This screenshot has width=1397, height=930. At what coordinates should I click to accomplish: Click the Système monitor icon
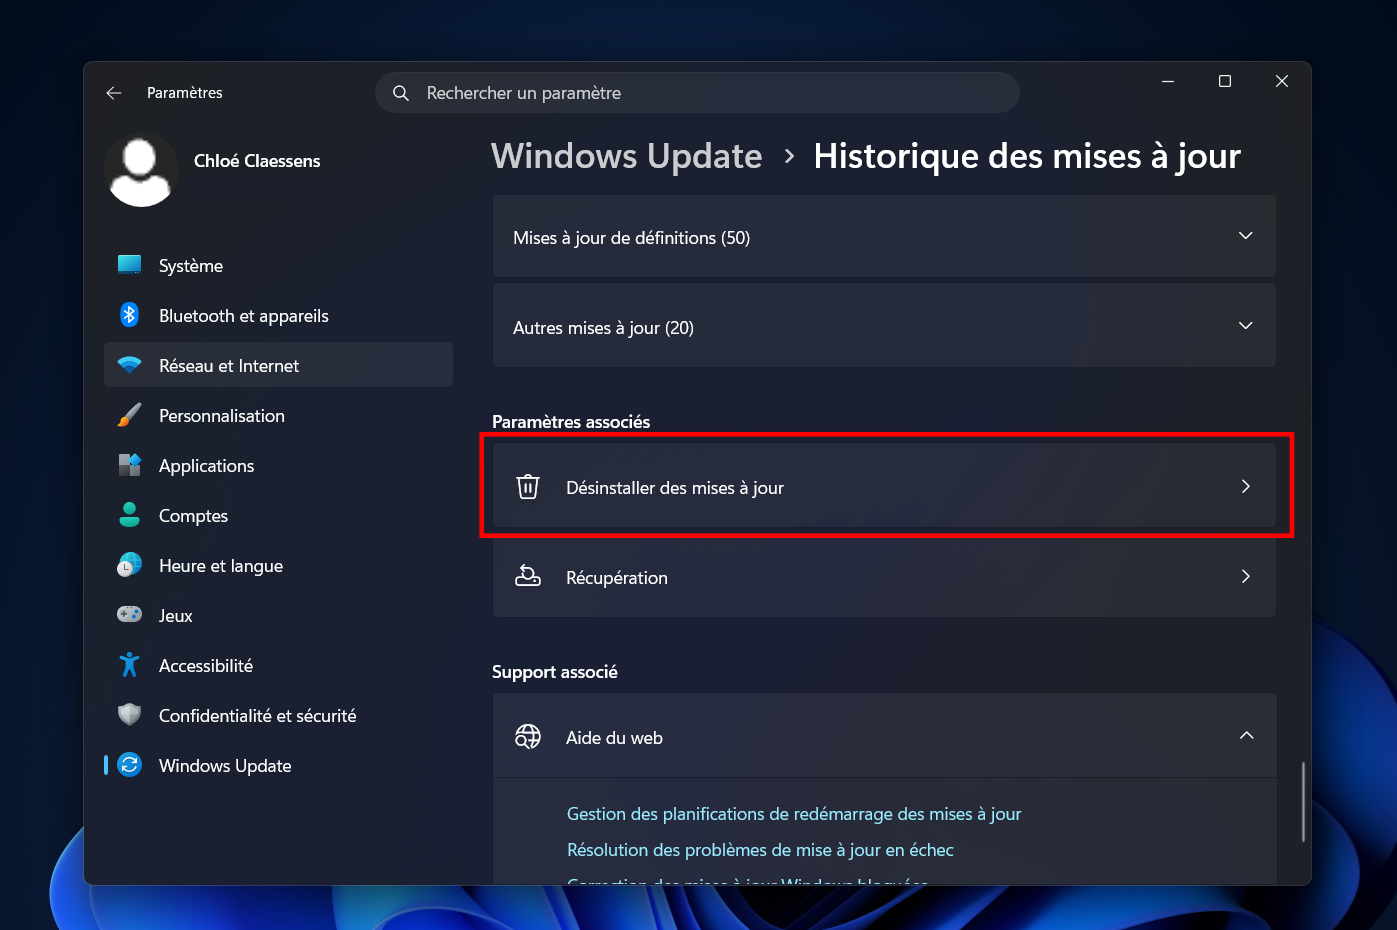click(x=130, y=265)
